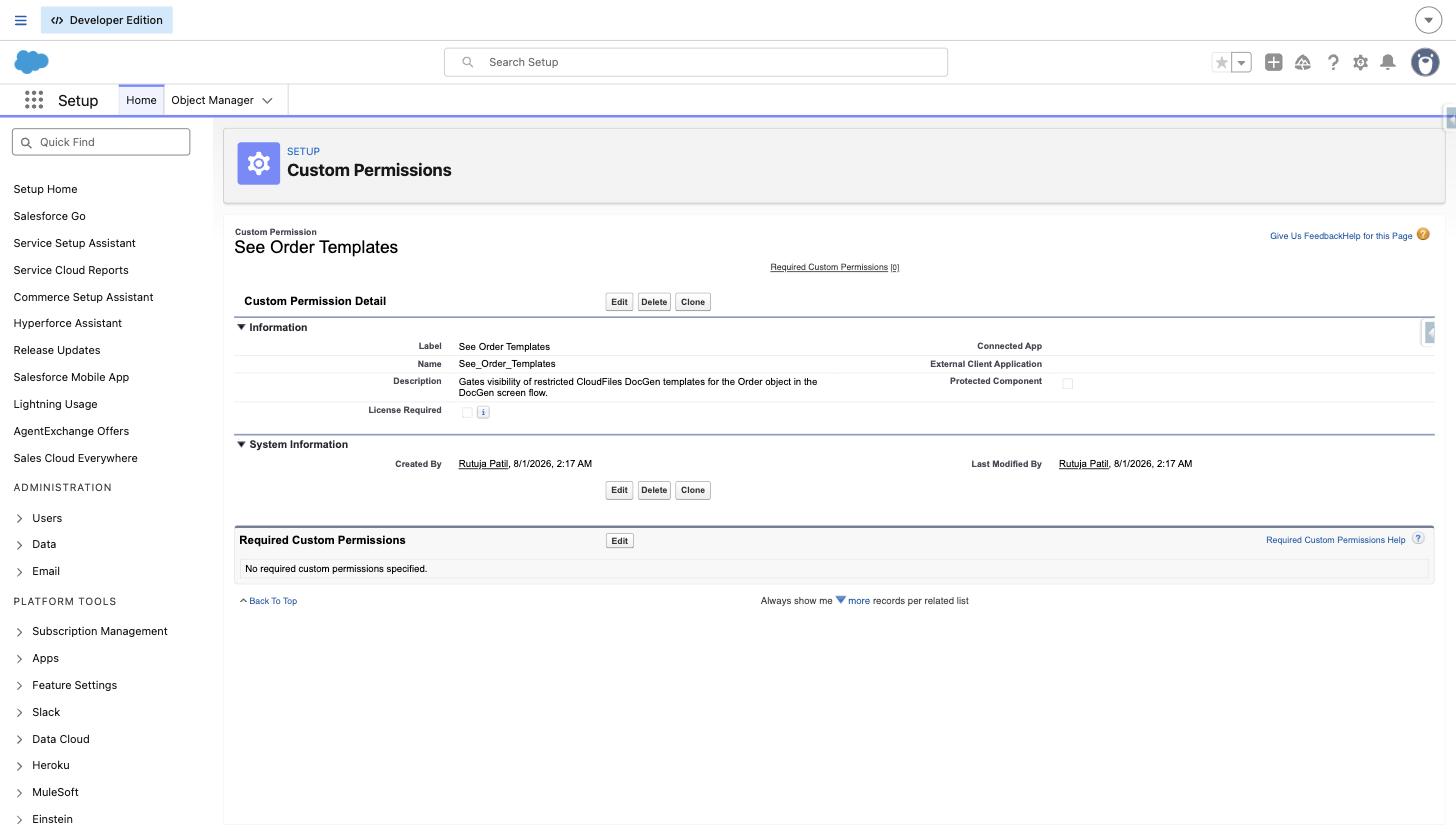Expand the MuleSoft tree node
Viewport: 1456px width, 835px height.
19,793
